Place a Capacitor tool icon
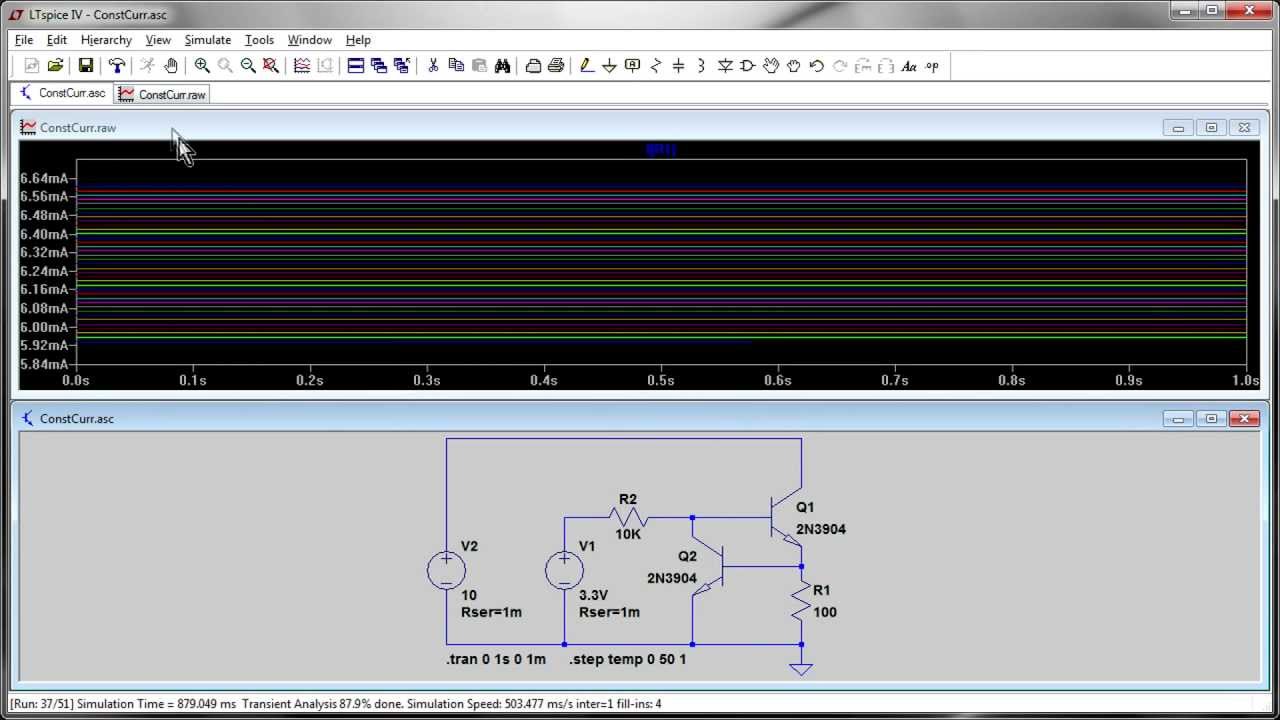The height and width of the screenshot is (720, 1280). 678,66
